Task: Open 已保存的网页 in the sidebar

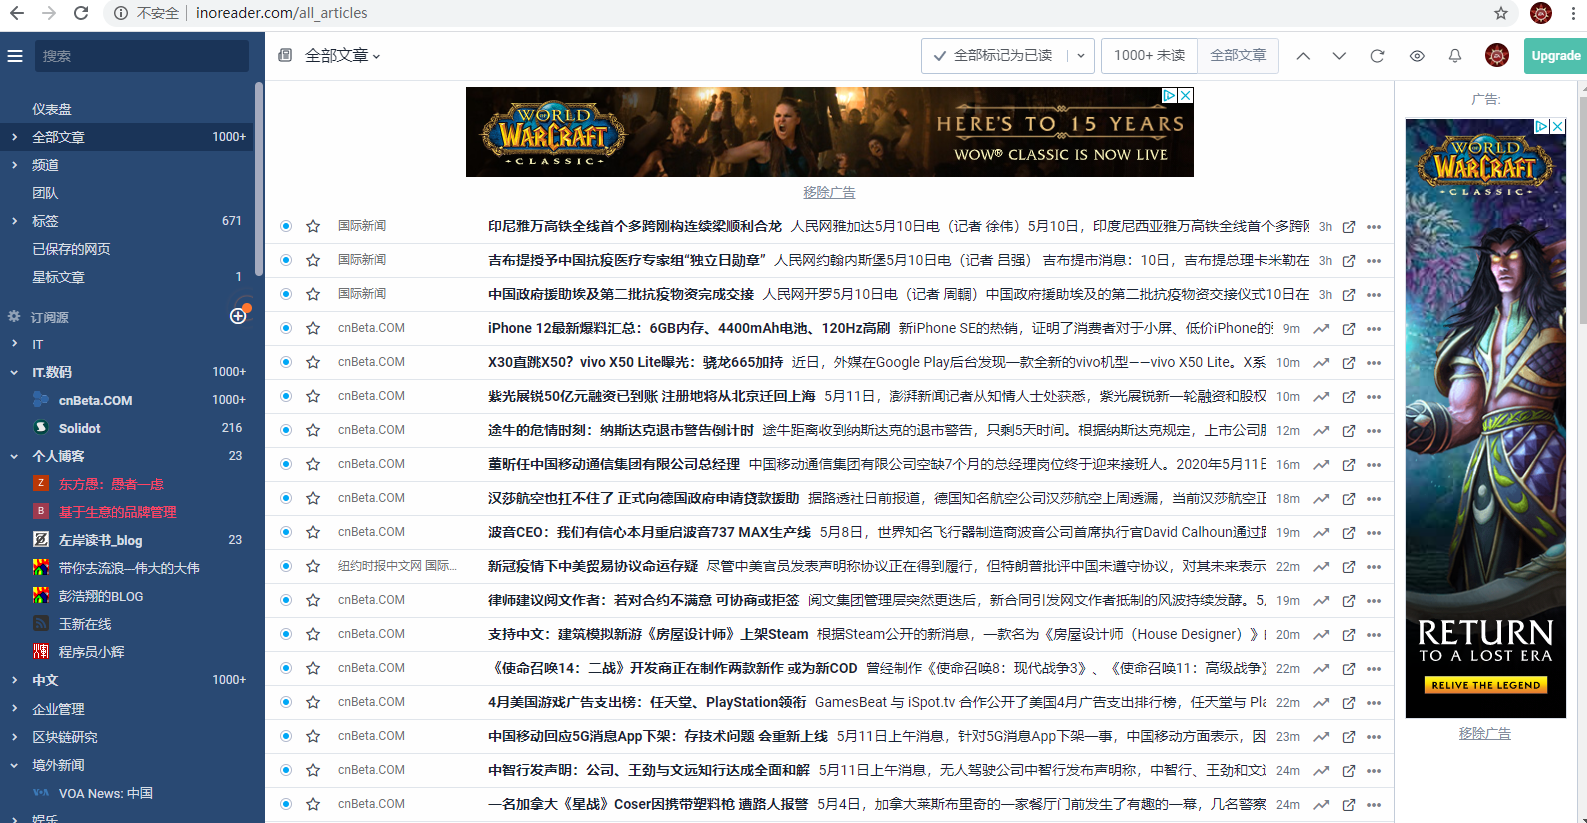Action: (71, 249)
